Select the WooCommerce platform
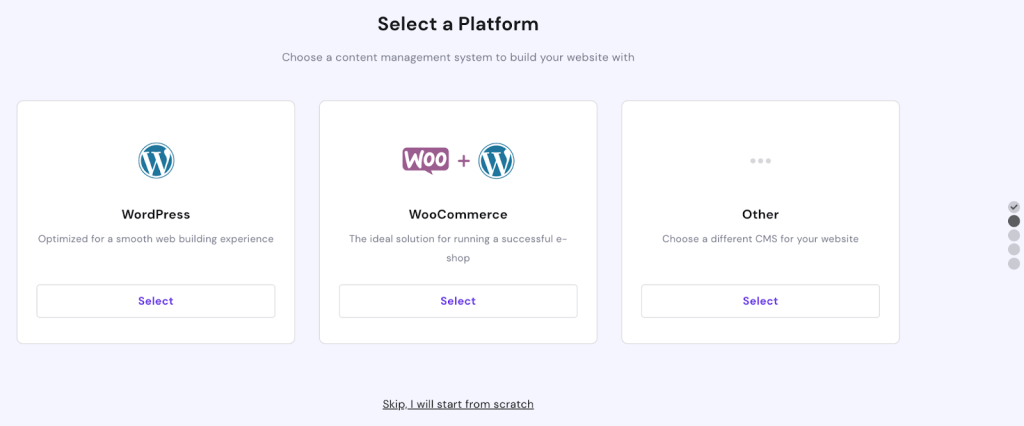 458,301
